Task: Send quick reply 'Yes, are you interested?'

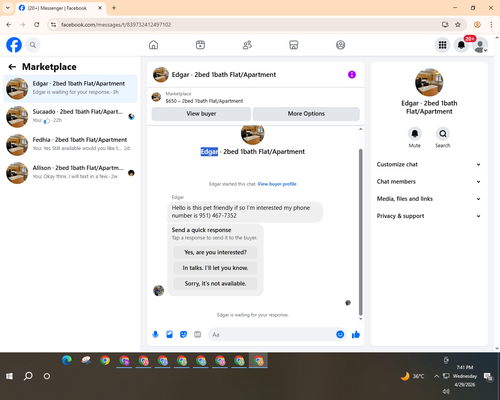Action: pos(215,252)
